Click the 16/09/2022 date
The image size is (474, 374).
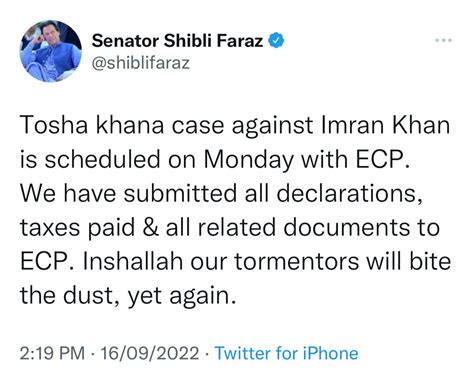pos(149,353)
